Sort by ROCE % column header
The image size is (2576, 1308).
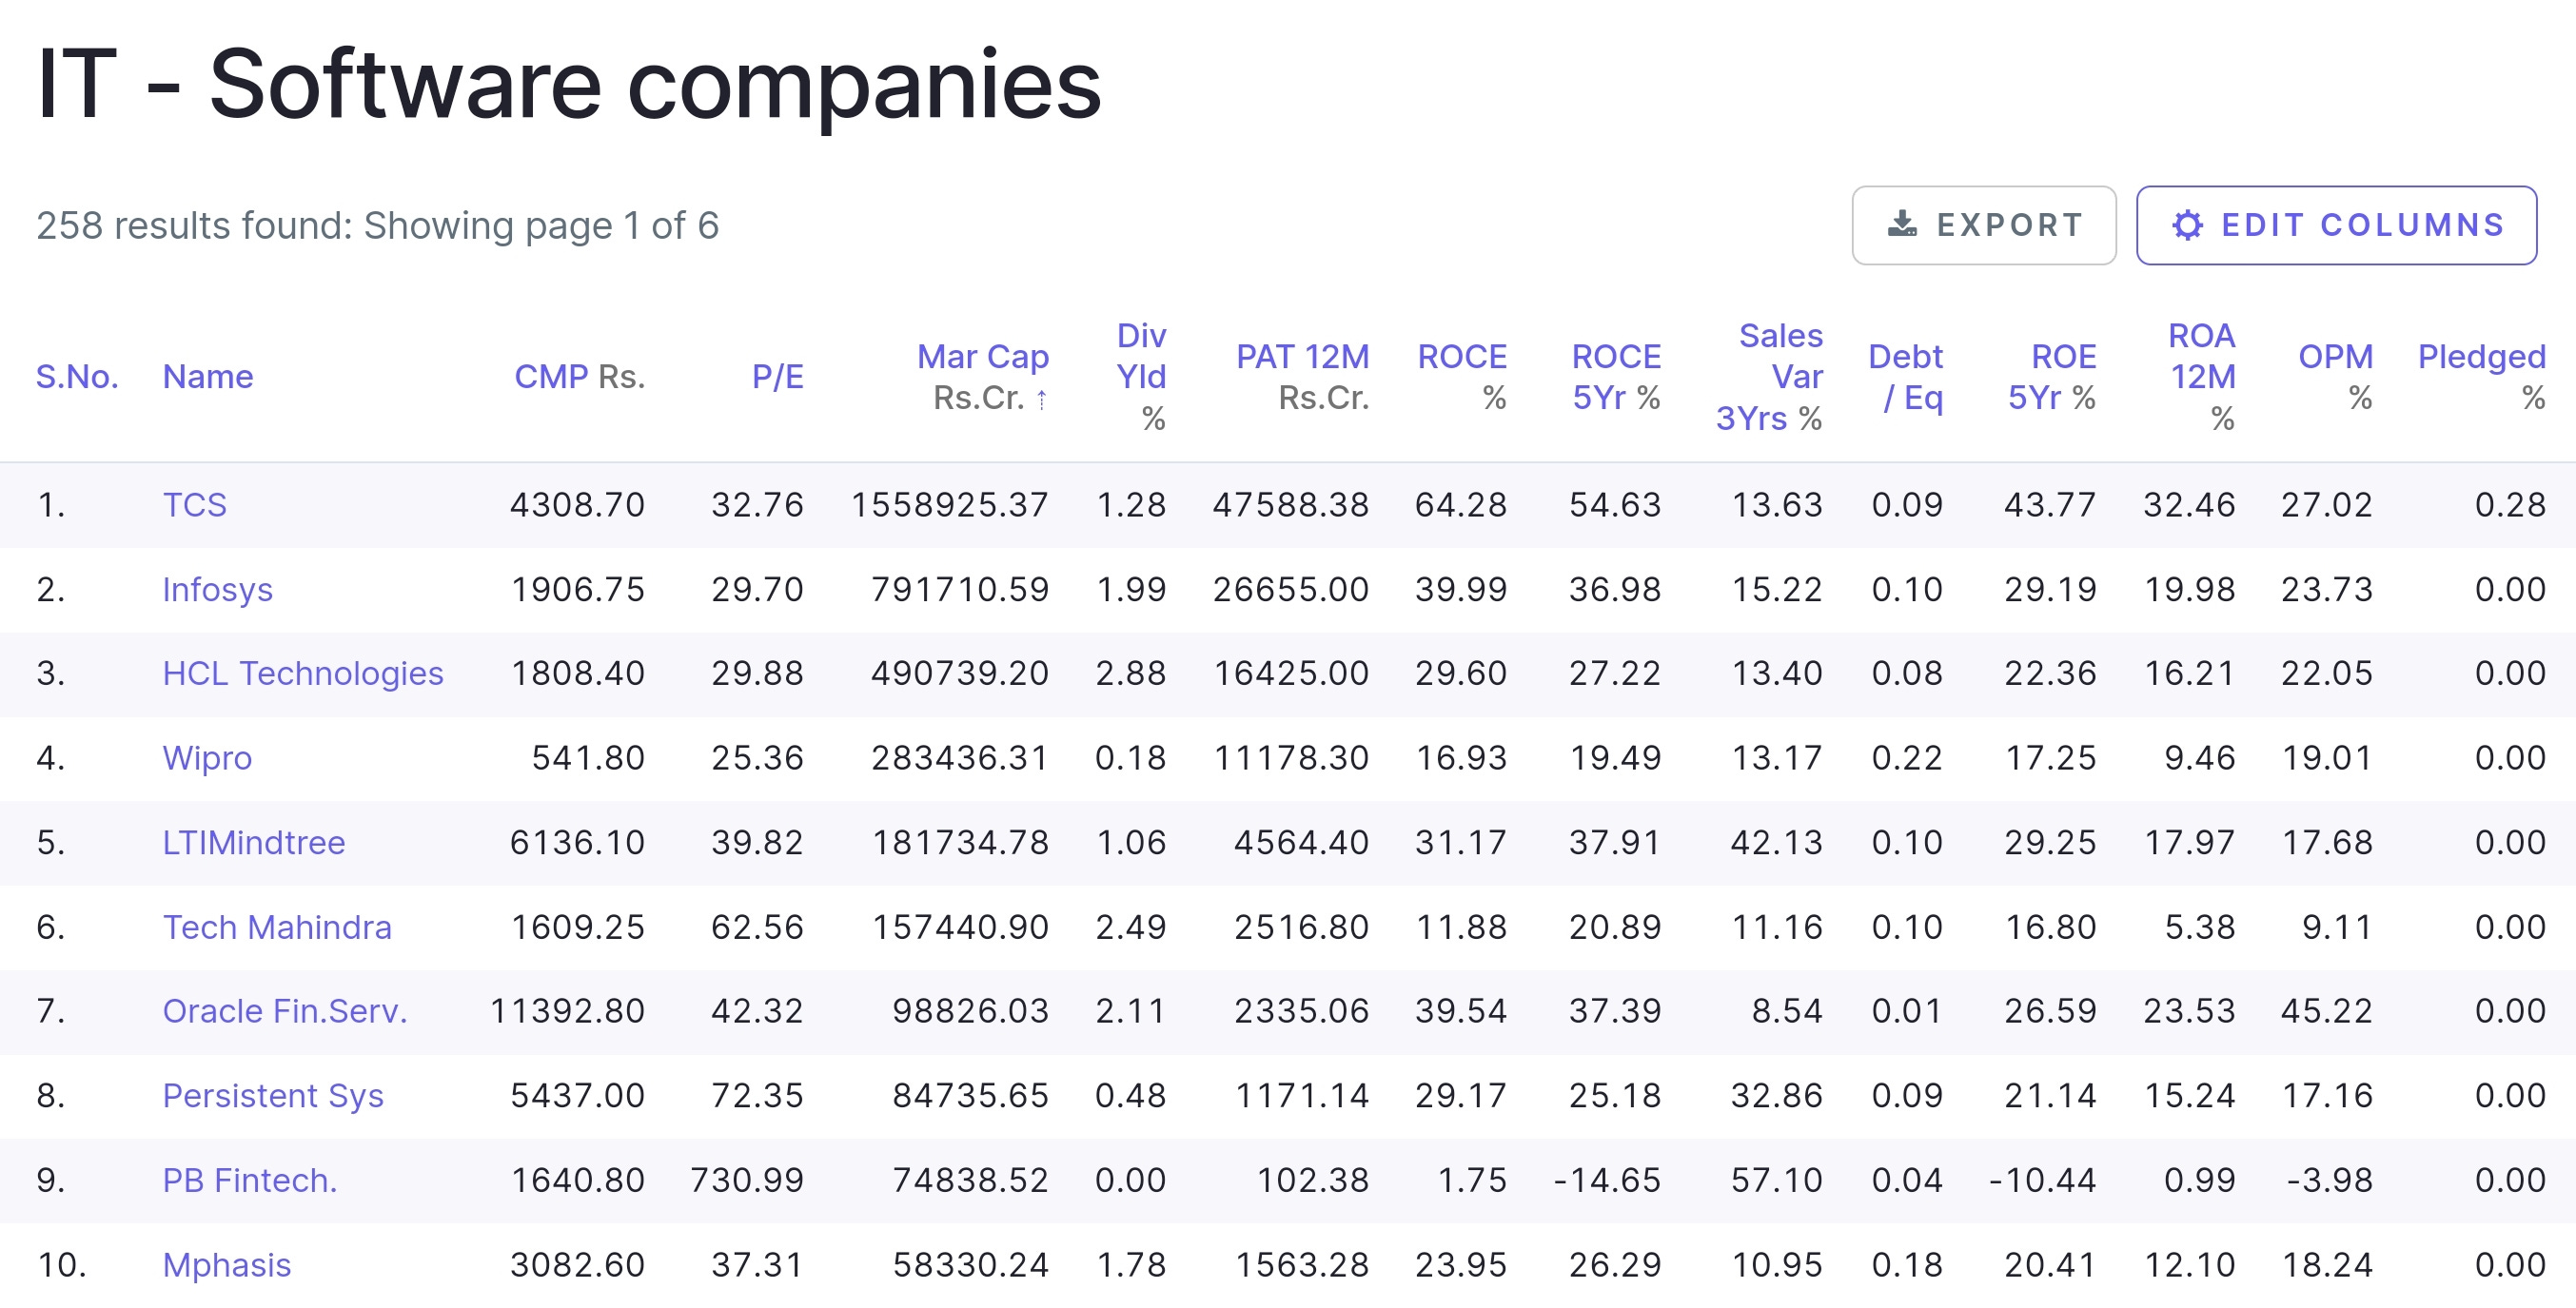tap(1461, 376)
